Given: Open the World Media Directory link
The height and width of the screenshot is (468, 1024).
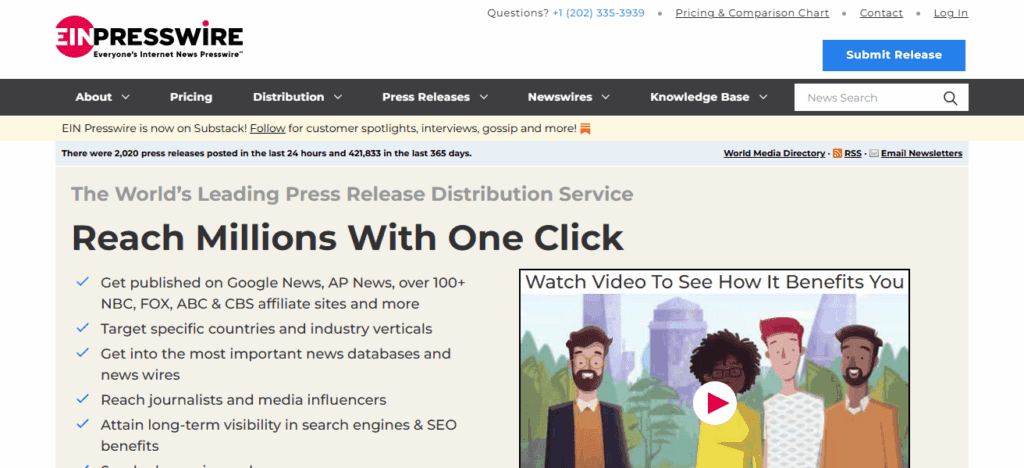Looking at the screenshot, I should [774, 153].
